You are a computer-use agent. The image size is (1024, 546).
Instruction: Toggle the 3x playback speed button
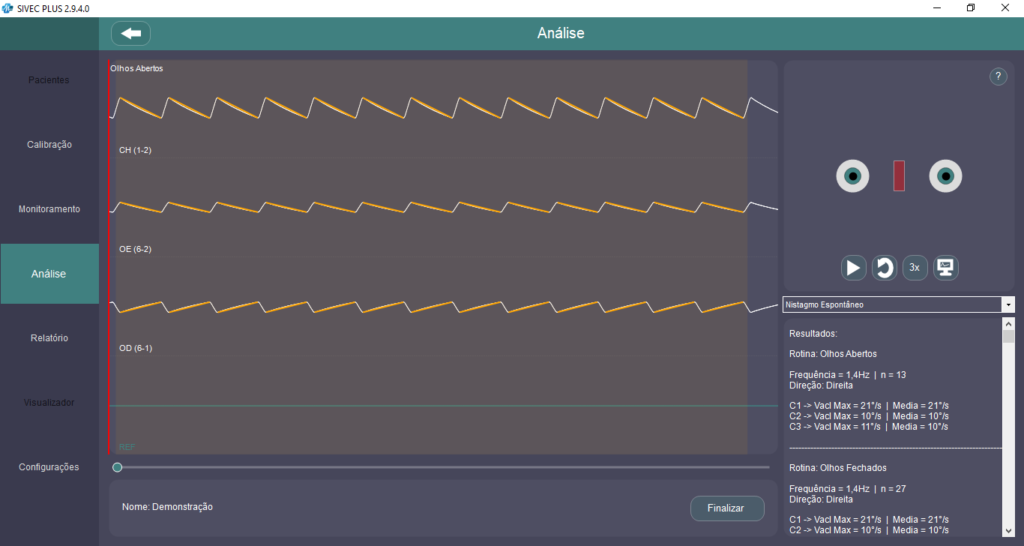tap(914, 267)
